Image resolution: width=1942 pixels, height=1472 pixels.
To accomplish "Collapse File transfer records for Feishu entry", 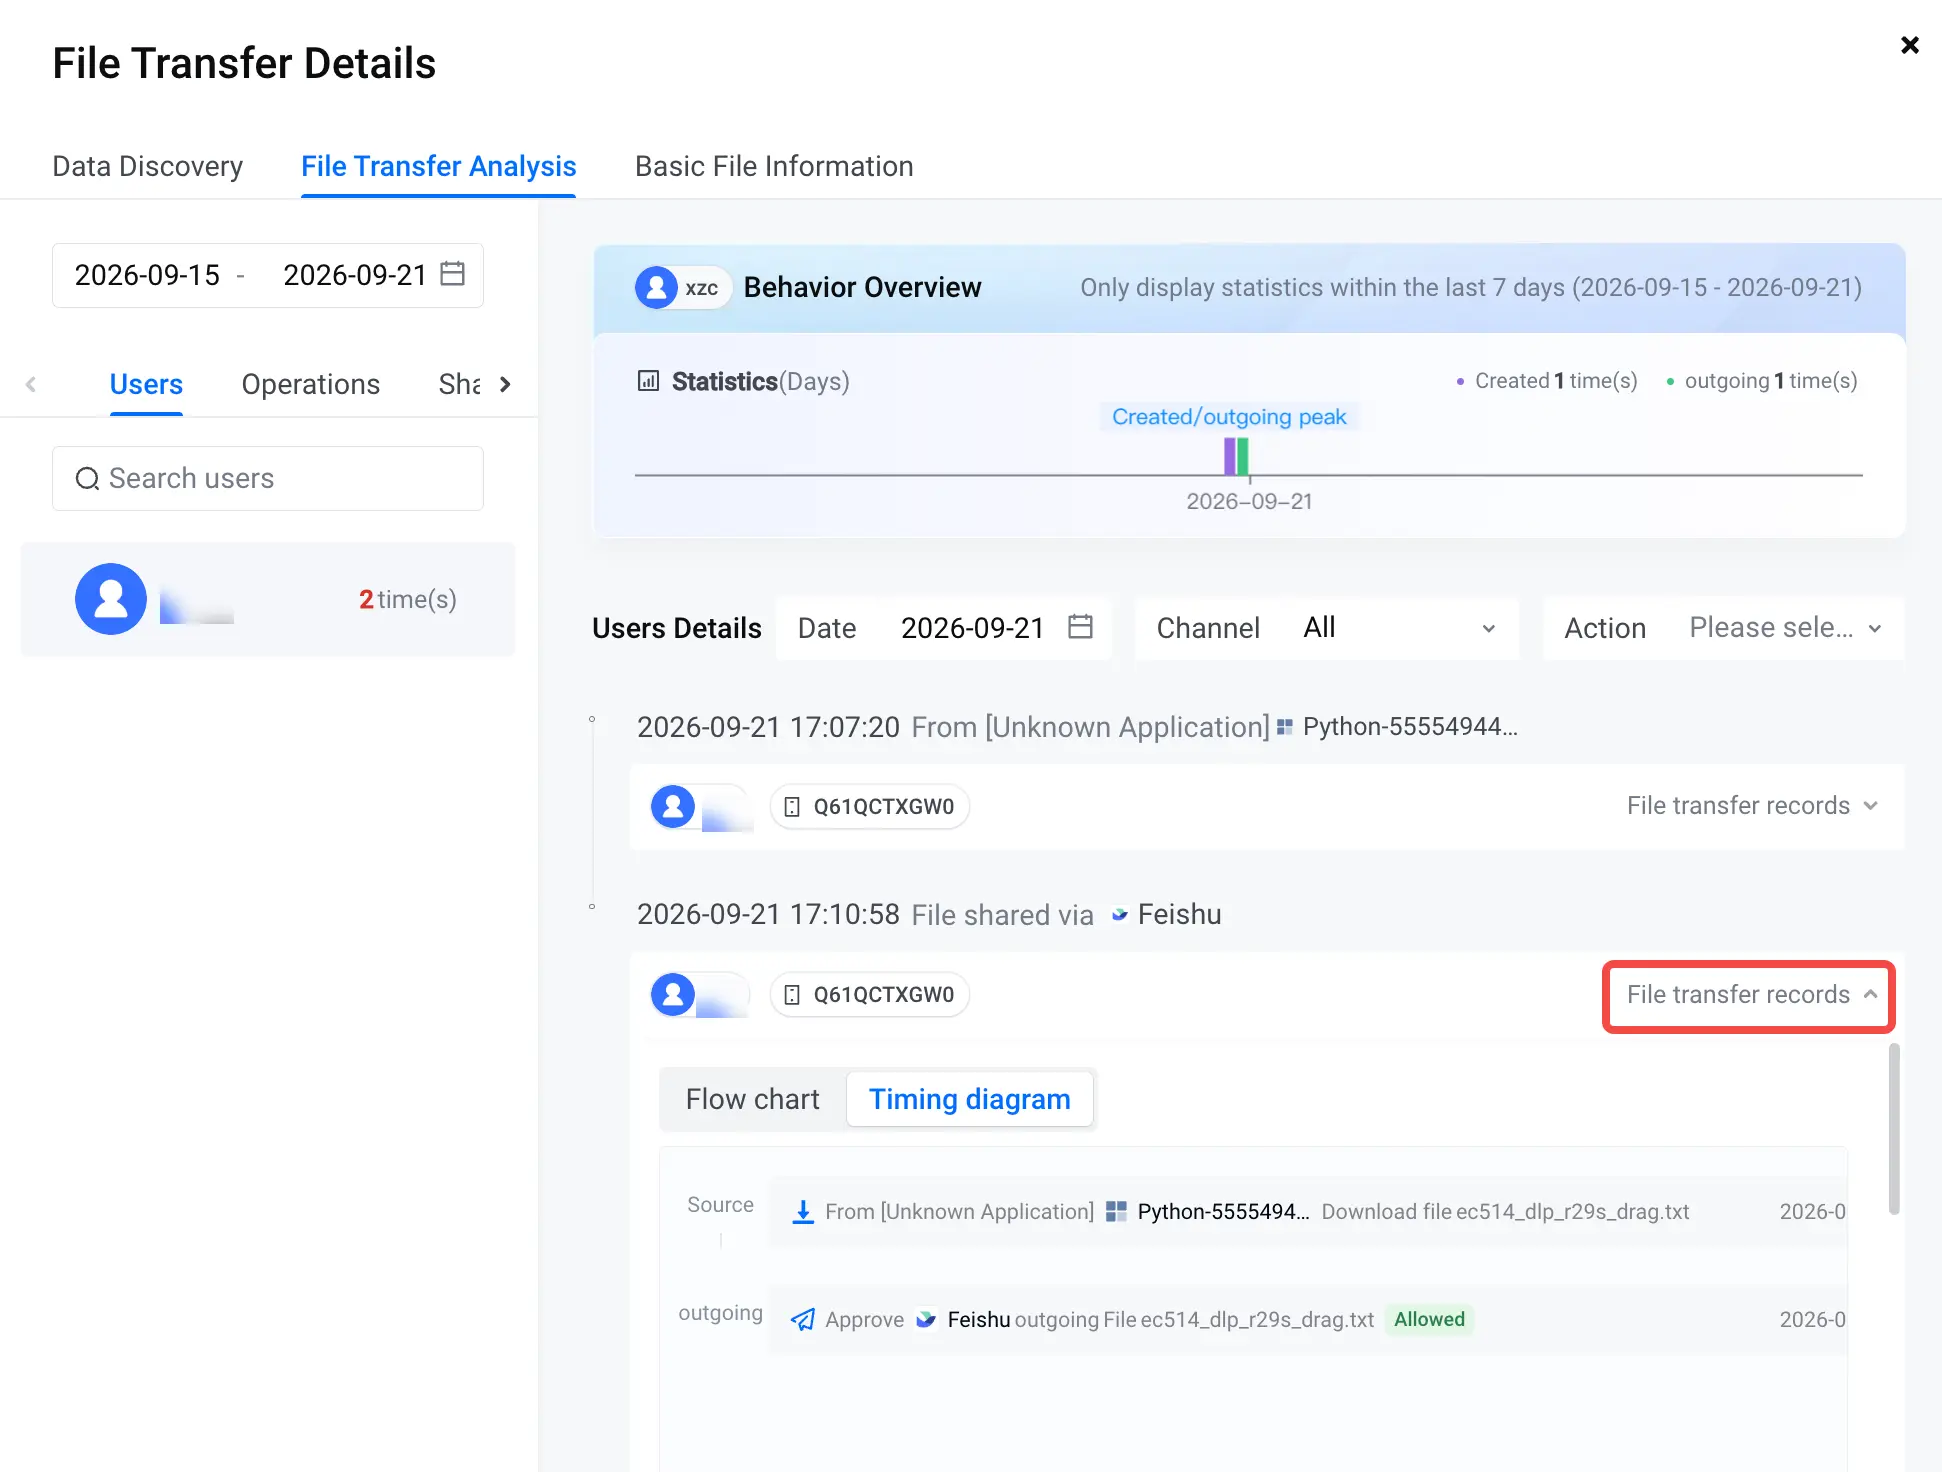I will 1749,995.
